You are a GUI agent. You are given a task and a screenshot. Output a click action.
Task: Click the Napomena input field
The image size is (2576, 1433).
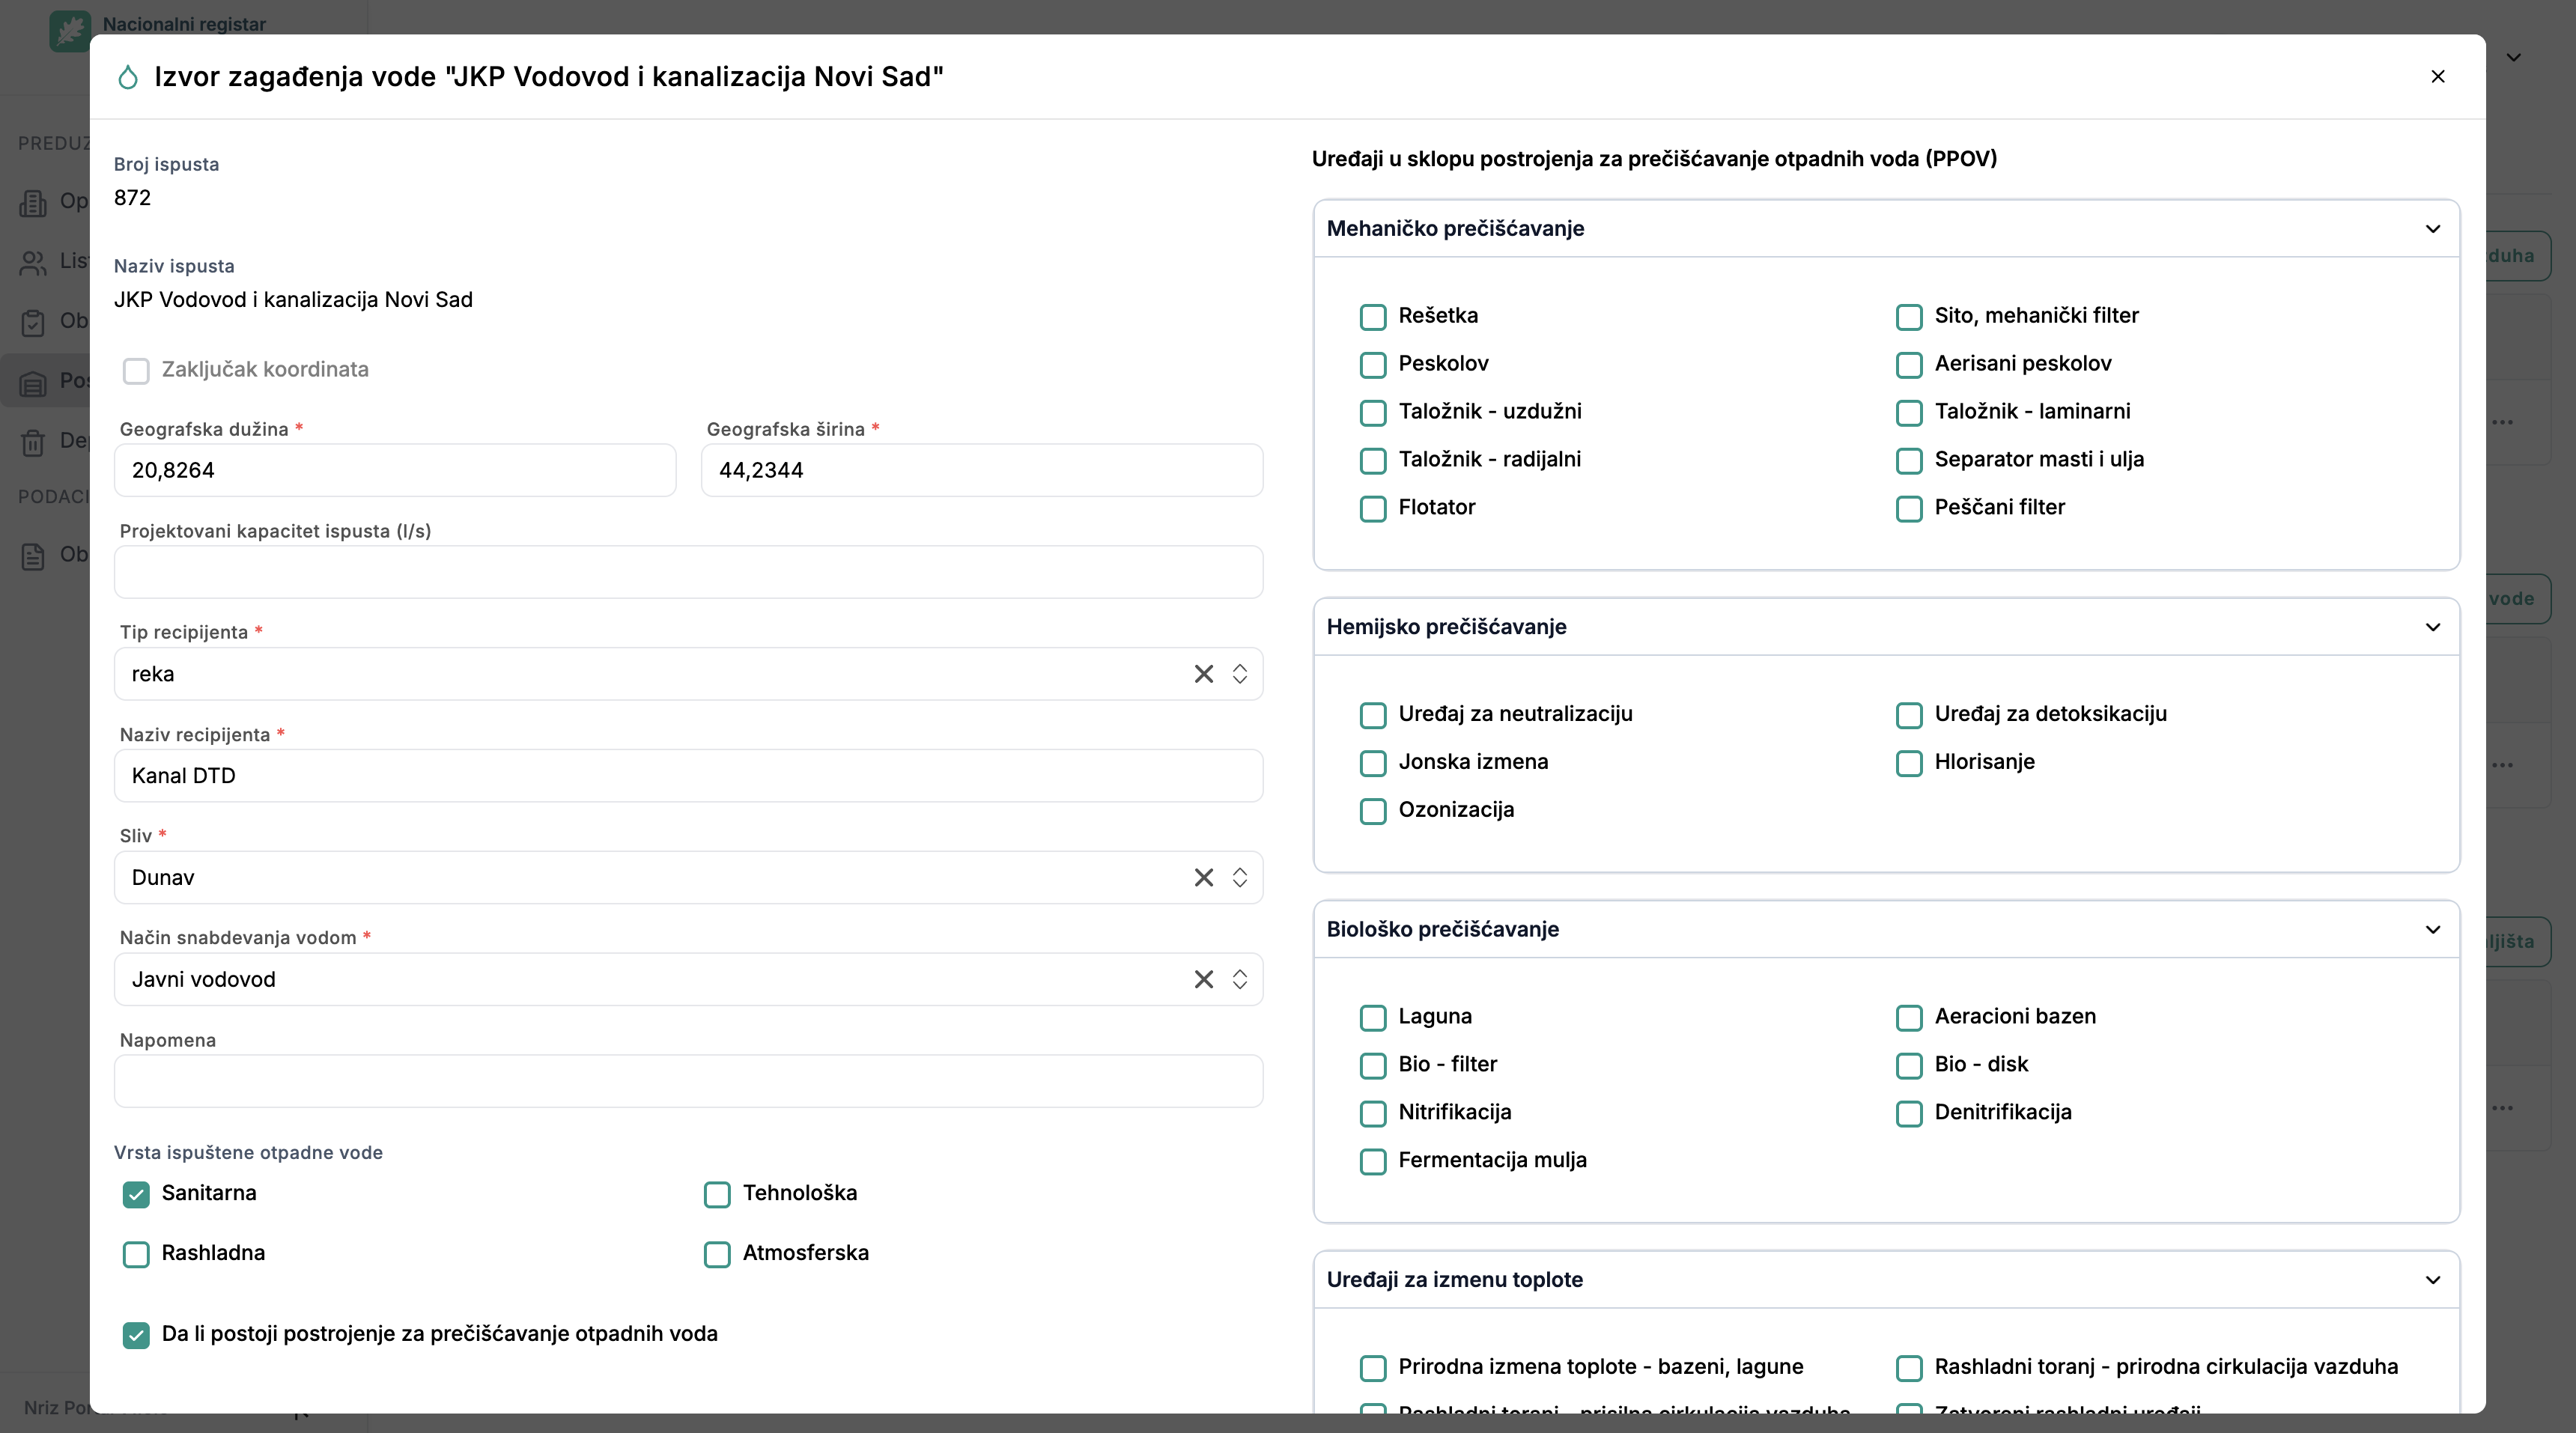pyautogui.click(x=688, y=1082)
